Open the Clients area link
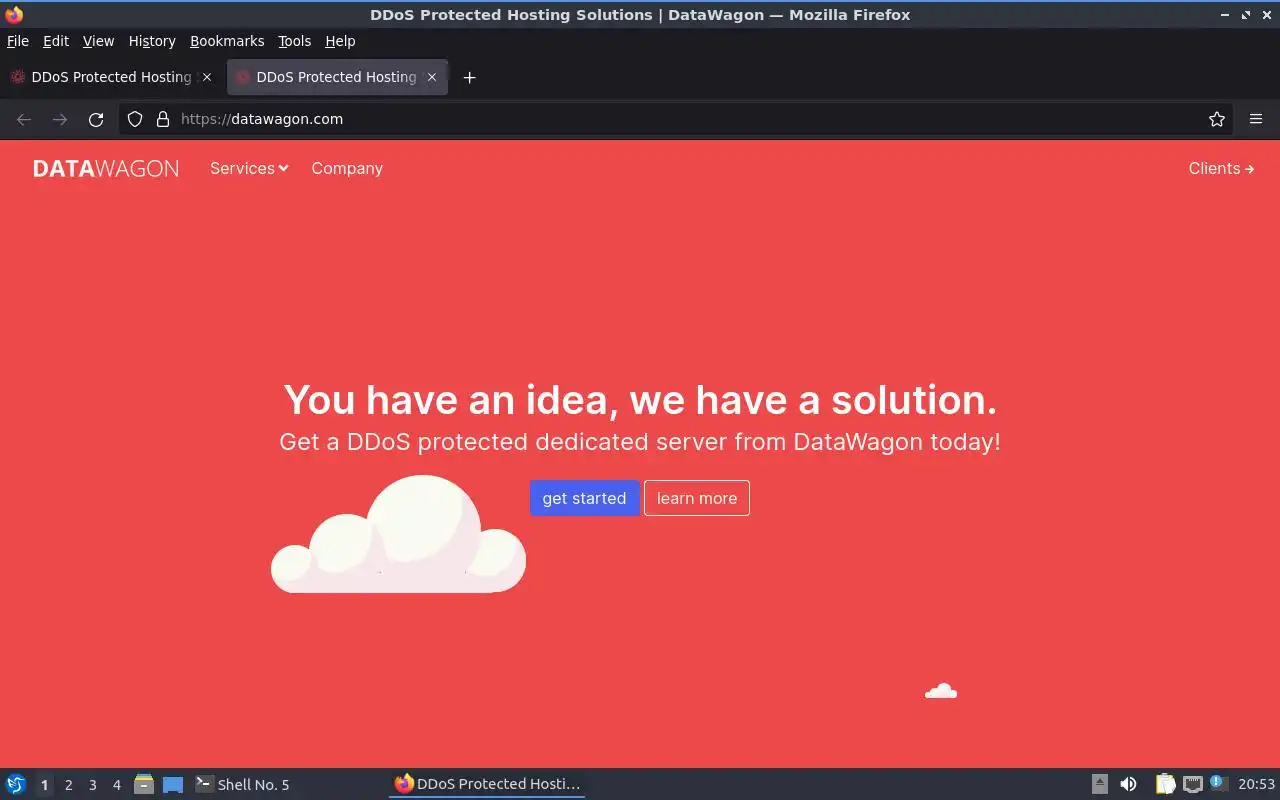This screenshot has height=800, width=1280. (x=1221, y=168)
